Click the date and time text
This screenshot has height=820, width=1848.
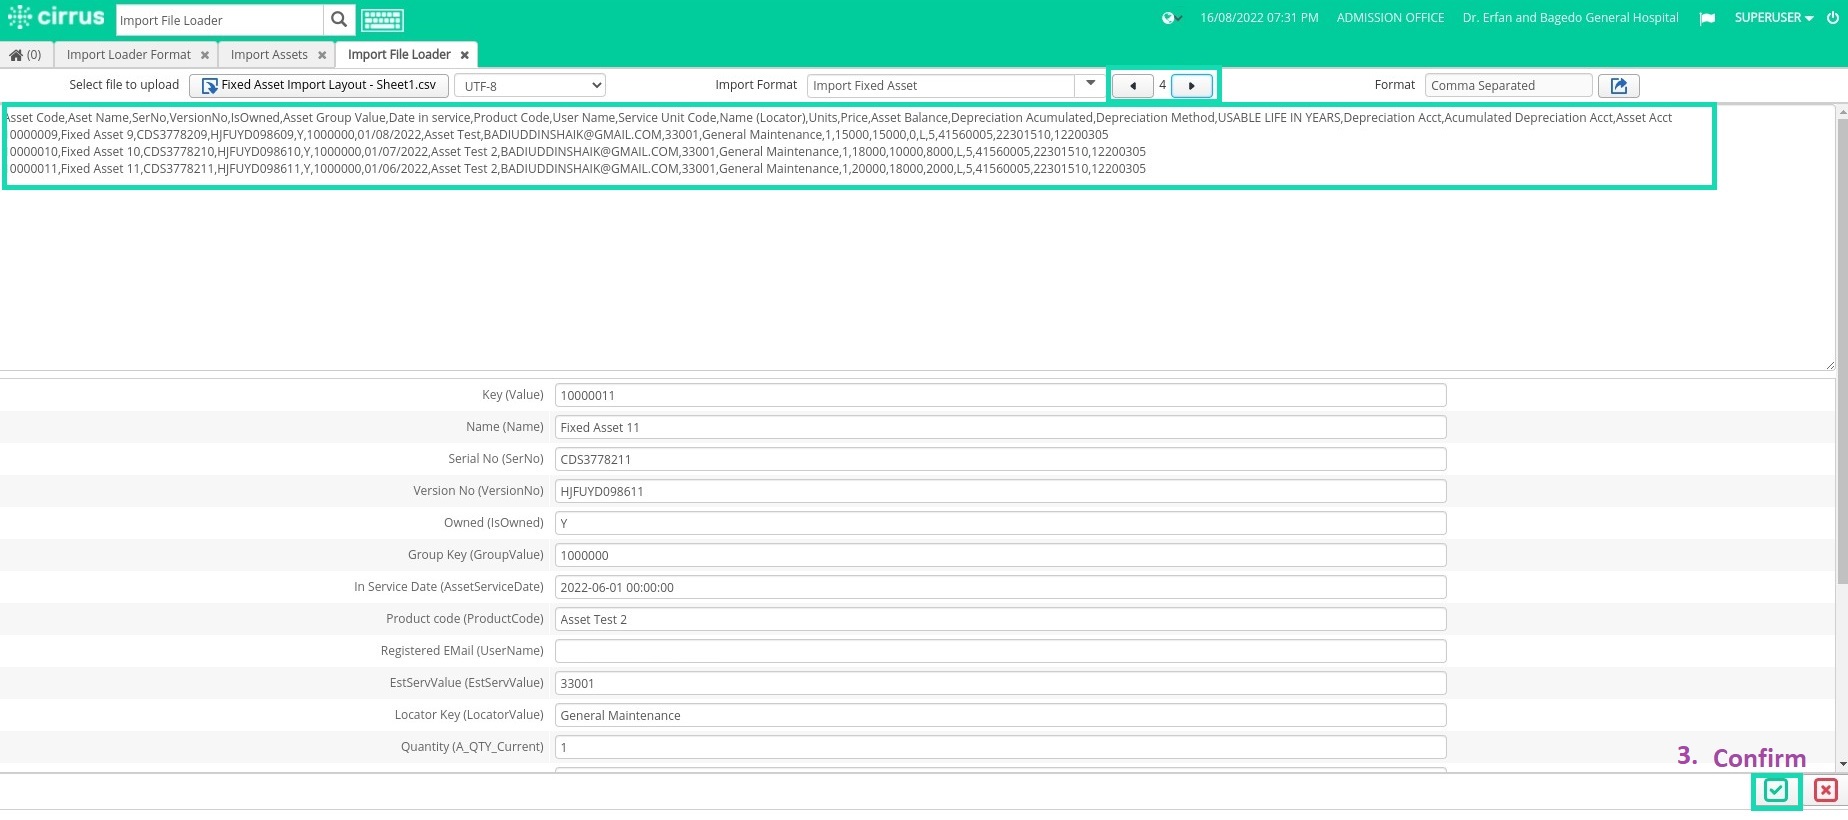1259,18
